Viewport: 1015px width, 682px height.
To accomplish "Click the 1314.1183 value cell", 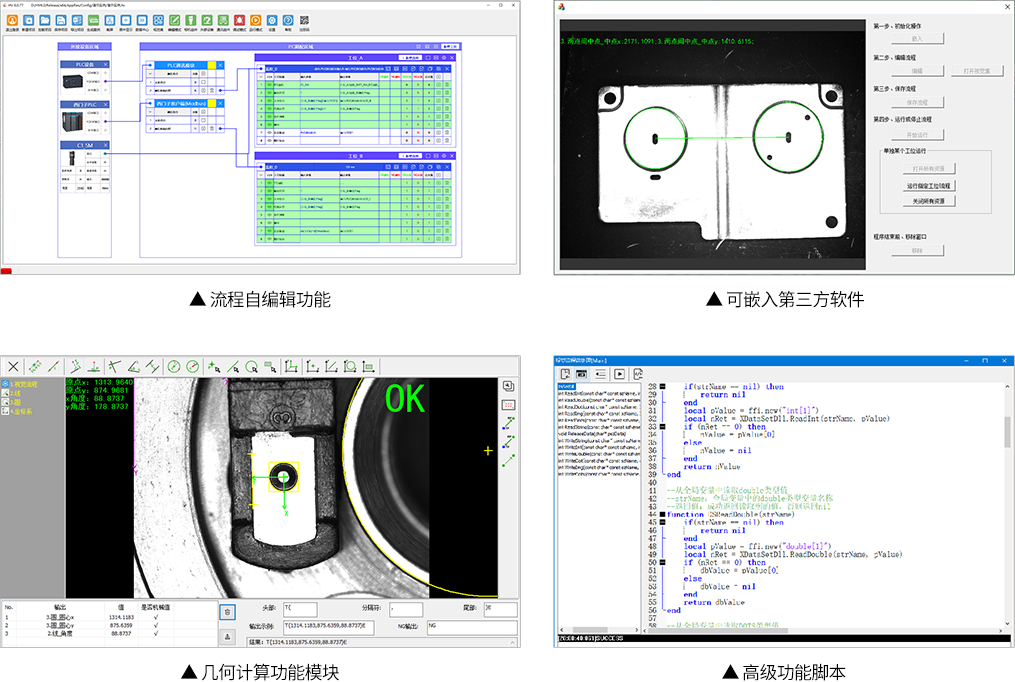I will click(x=121, y=617).
